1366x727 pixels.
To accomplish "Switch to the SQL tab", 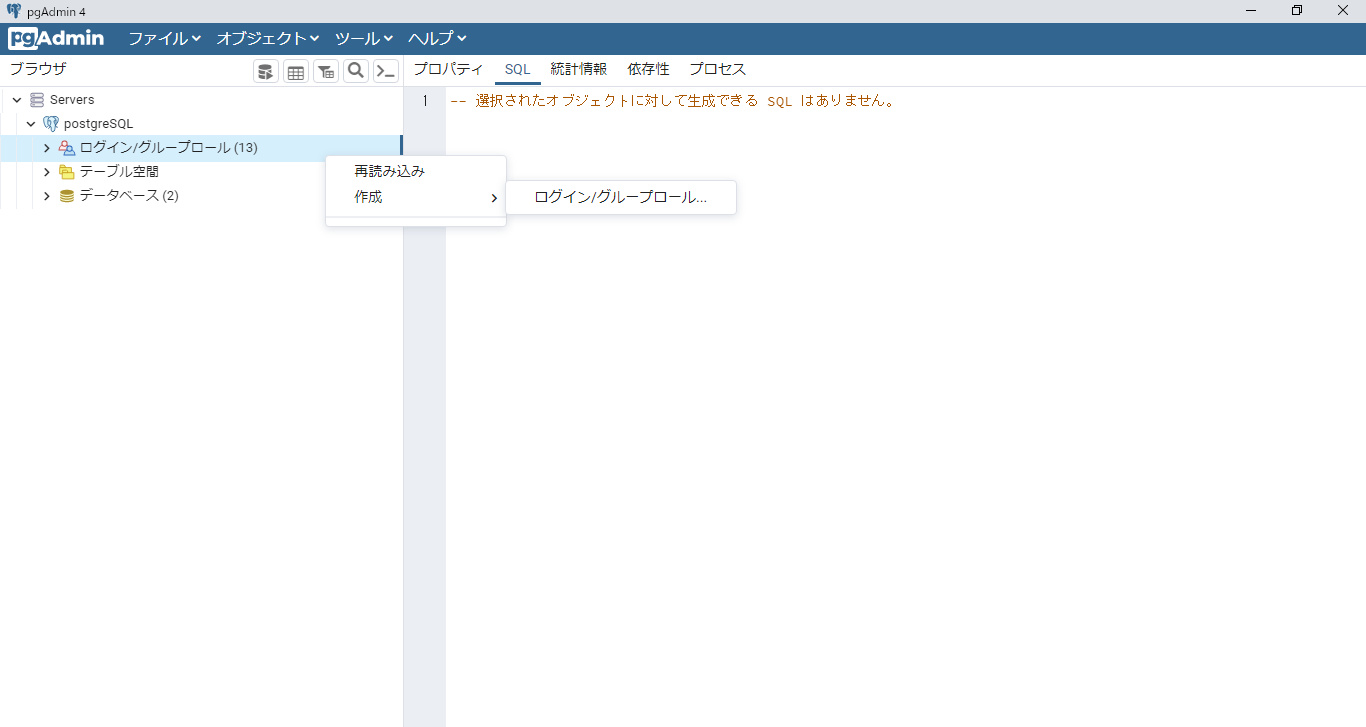I will [517, 70].
